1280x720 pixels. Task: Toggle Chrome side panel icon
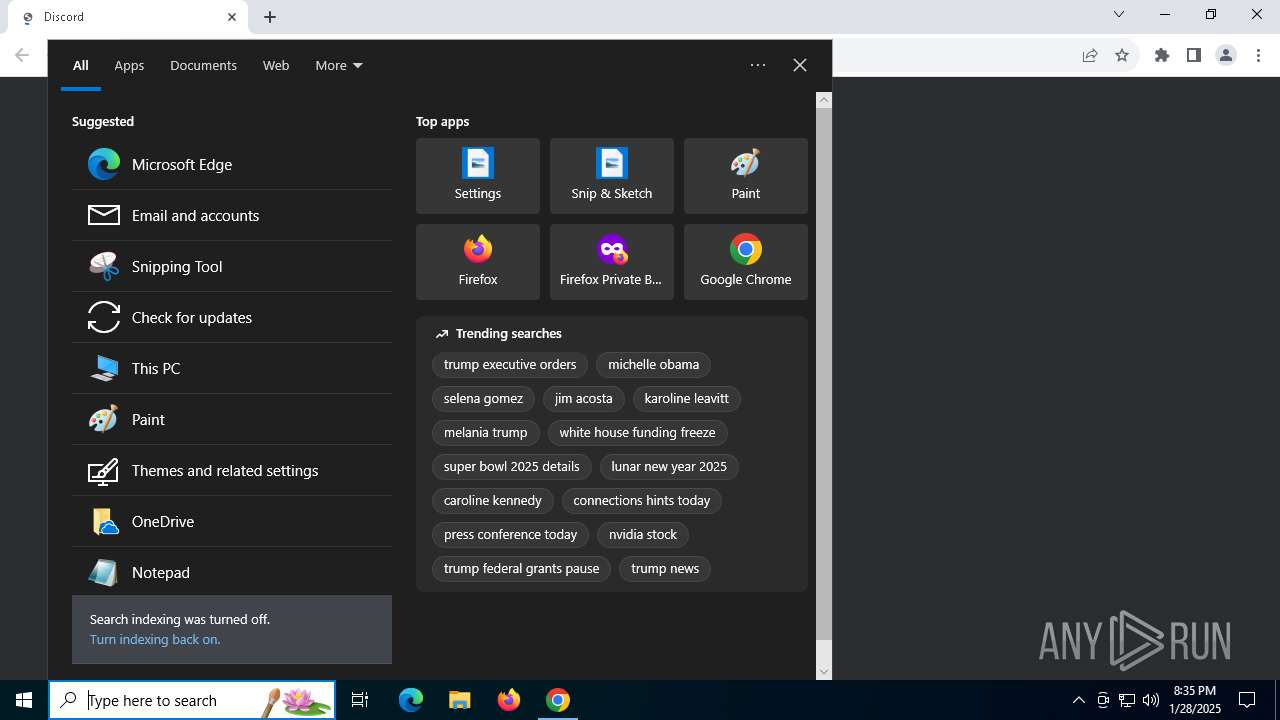(1194, 55)
